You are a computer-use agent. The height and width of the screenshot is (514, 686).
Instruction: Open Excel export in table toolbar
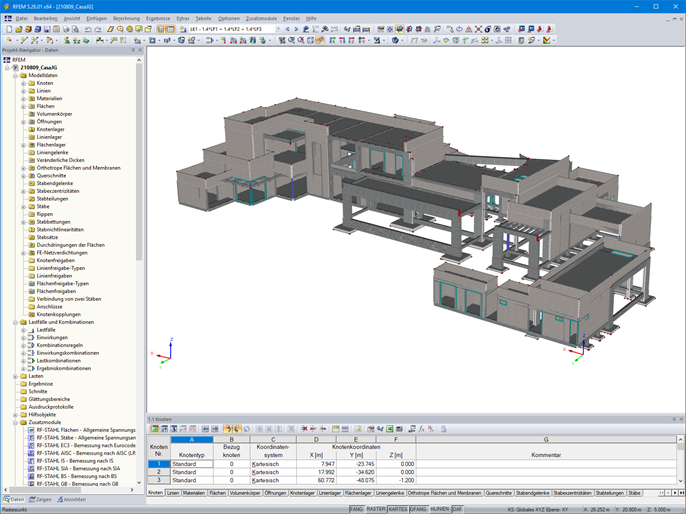[x=389, y=429]
